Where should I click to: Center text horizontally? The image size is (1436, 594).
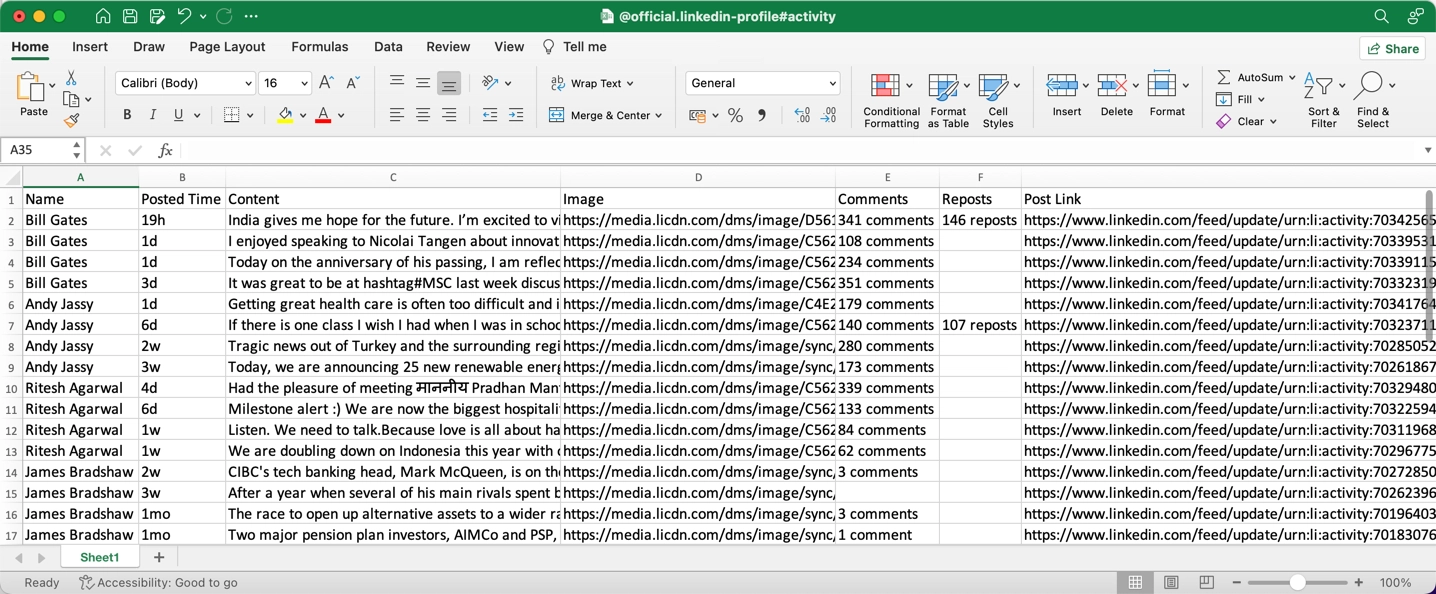point(423,115)
